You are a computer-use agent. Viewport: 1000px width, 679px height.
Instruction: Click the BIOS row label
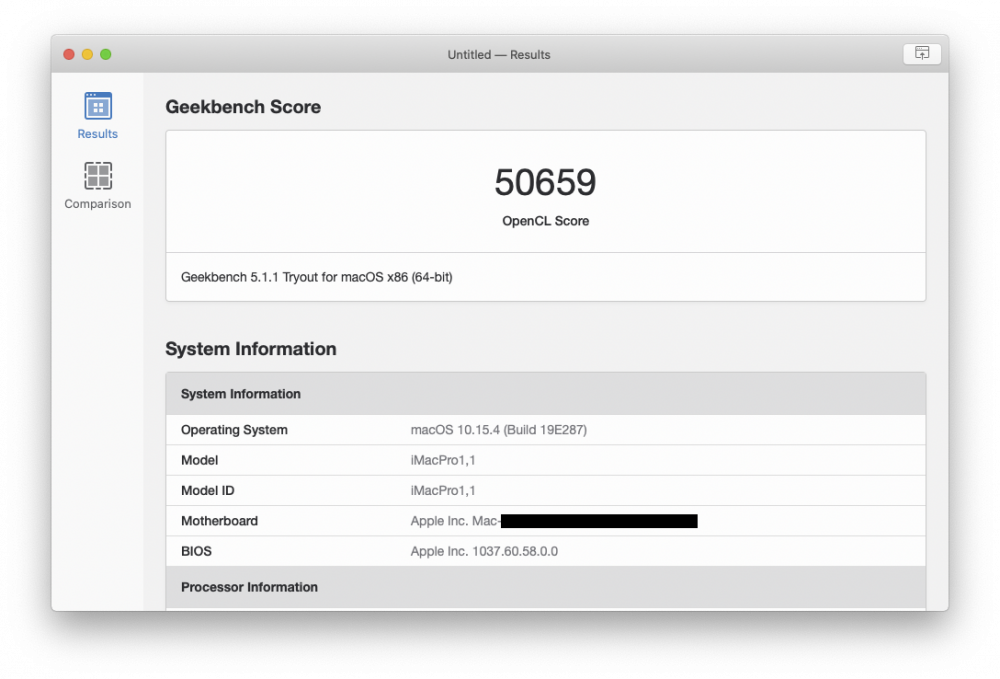[196, 551]
